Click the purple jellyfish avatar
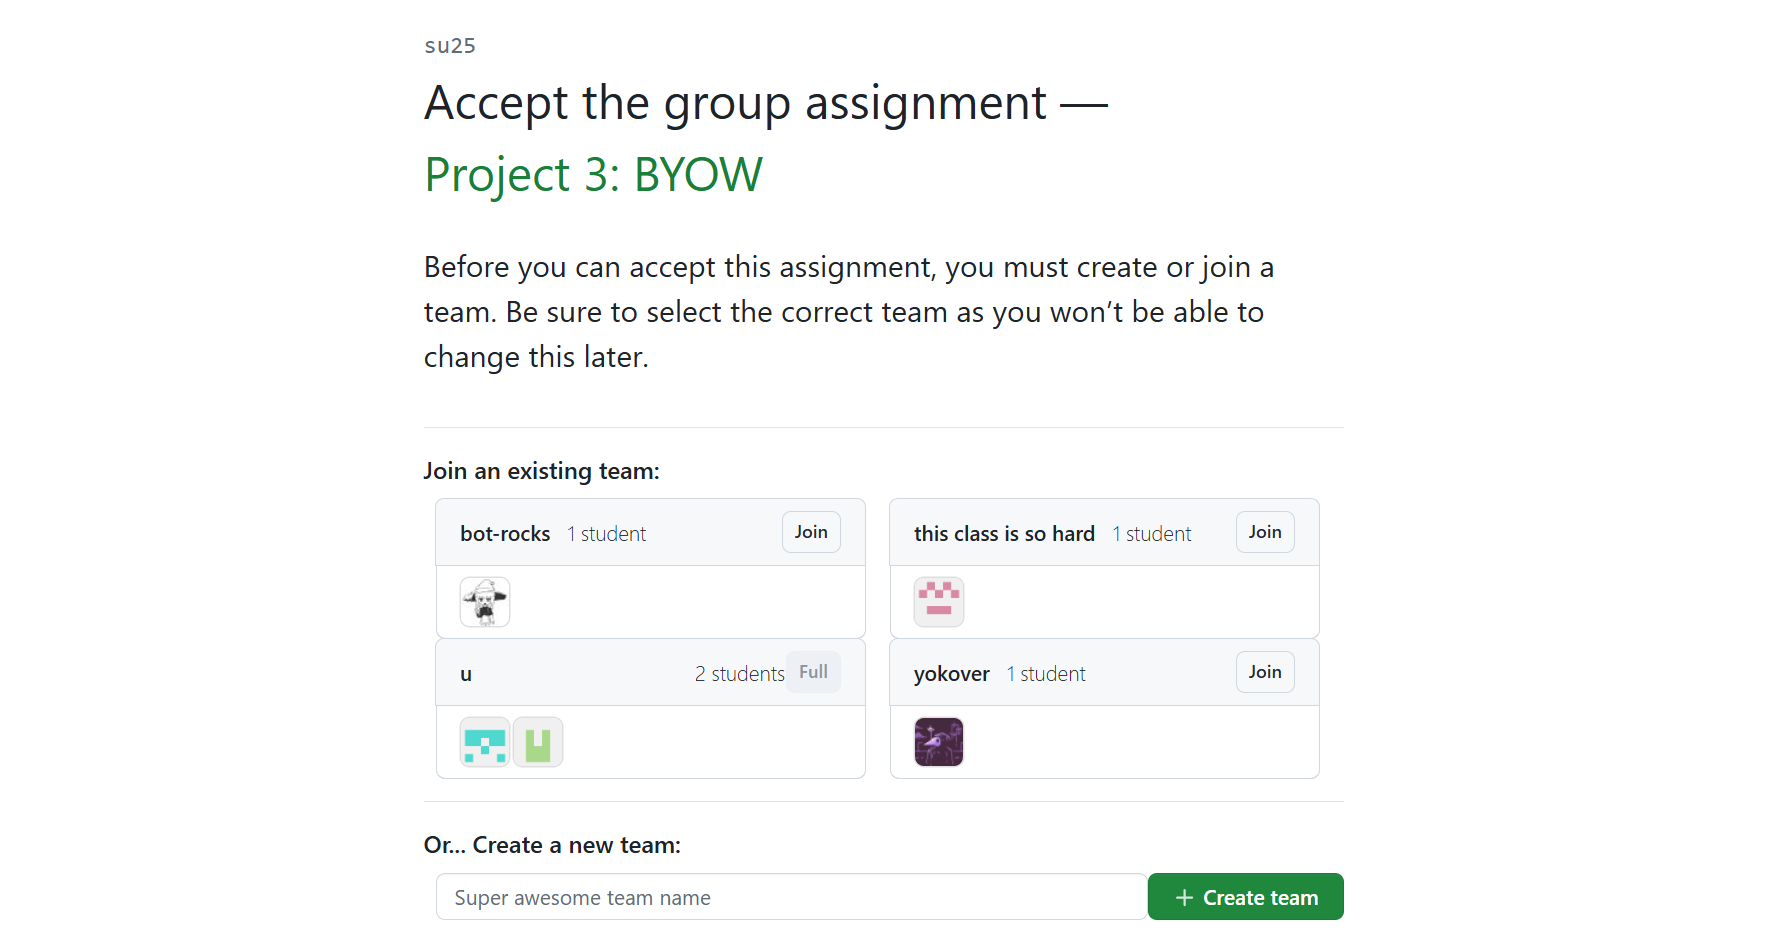 pyautogui.click(x=938, y=741)
